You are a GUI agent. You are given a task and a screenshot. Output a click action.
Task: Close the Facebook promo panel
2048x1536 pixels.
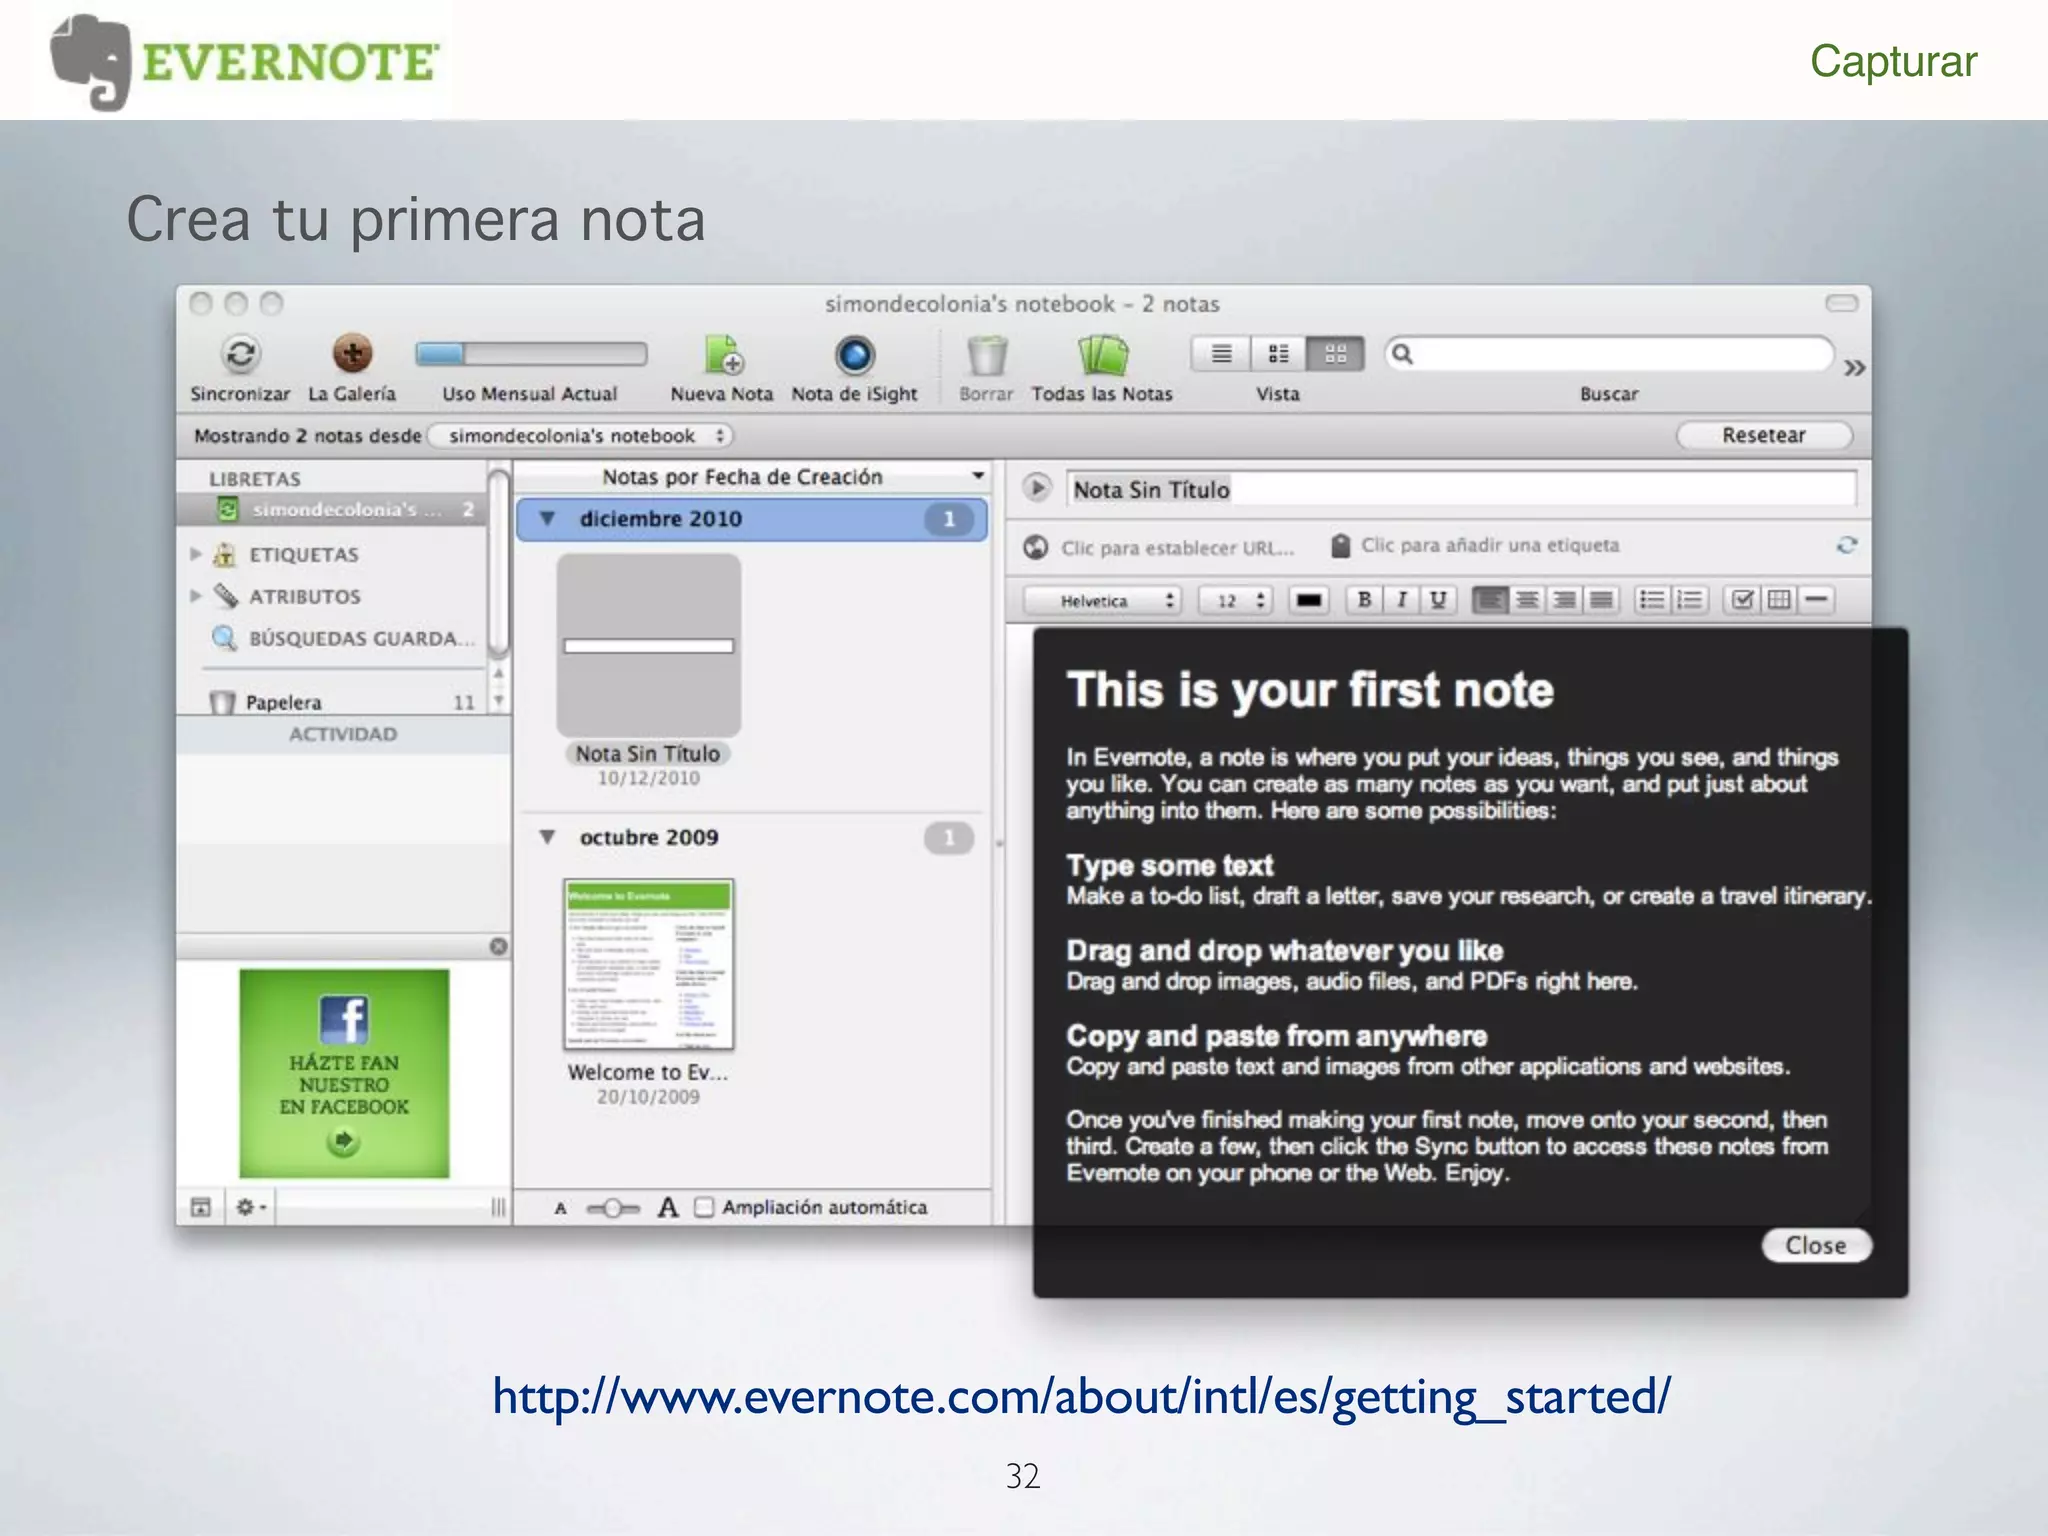coord(498,946)
